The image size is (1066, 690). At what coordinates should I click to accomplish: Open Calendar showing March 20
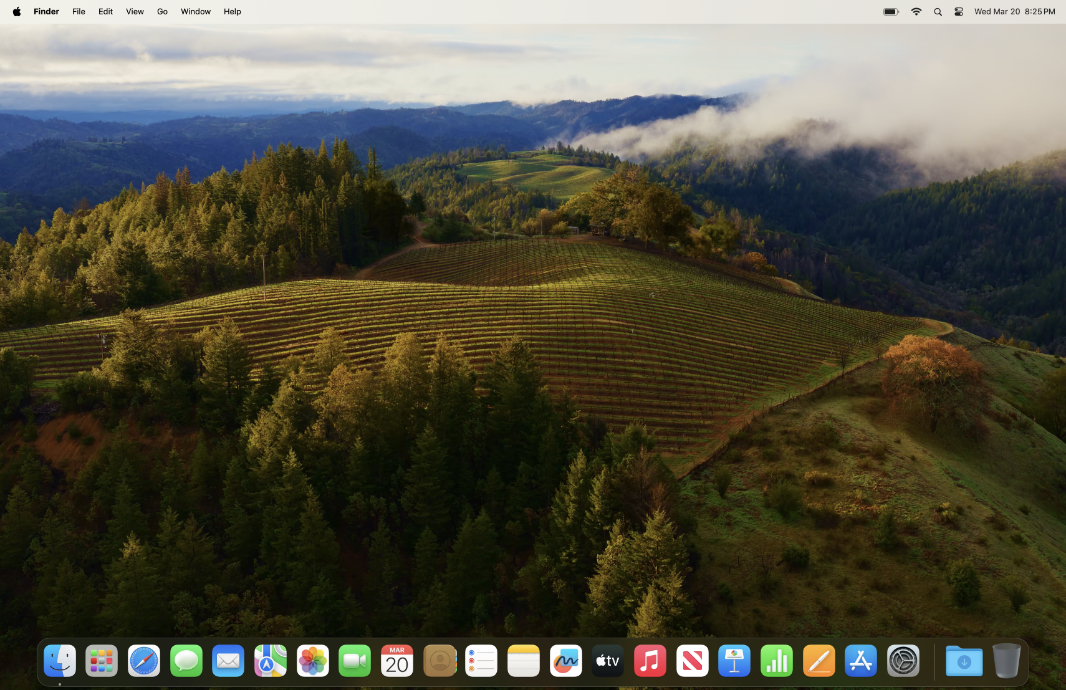[396, 660]
